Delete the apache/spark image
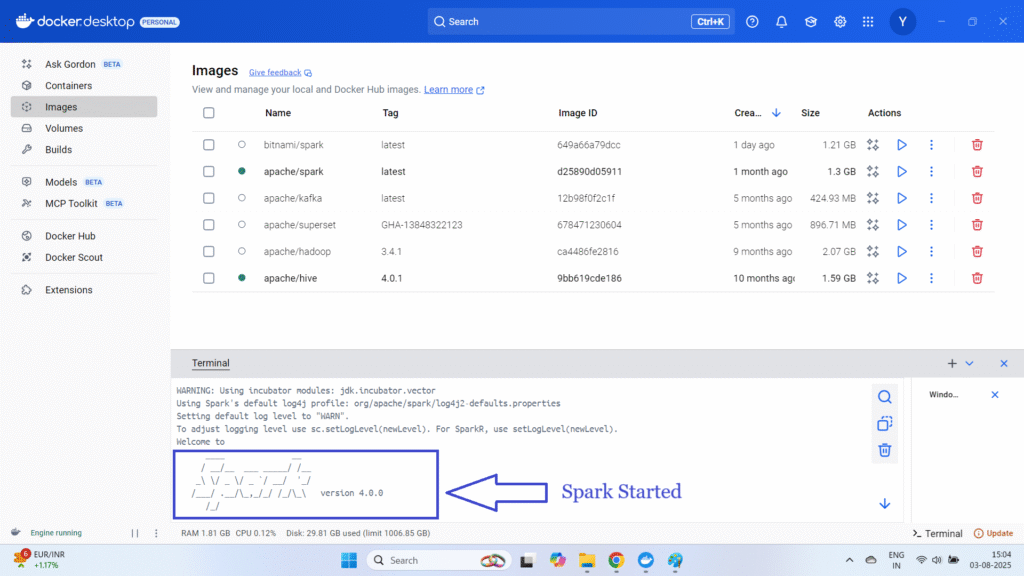Viewport: 1024px width, 576px height. tap(977, 172)
